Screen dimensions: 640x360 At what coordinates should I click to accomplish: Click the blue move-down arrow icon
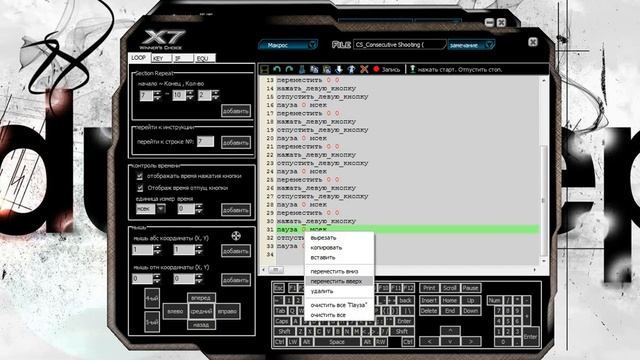(x=339, y=69)
